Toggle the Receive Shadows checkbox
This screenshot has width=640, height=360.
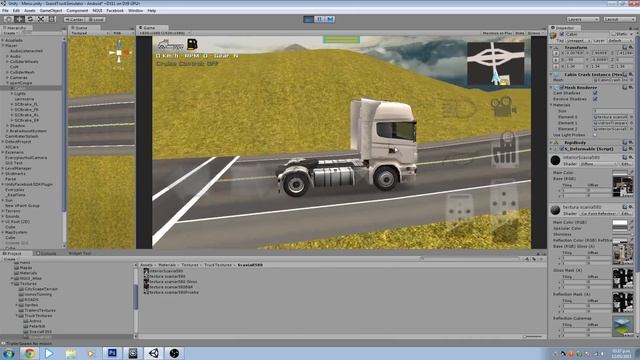pyautogui.click(x=595, y=99)
